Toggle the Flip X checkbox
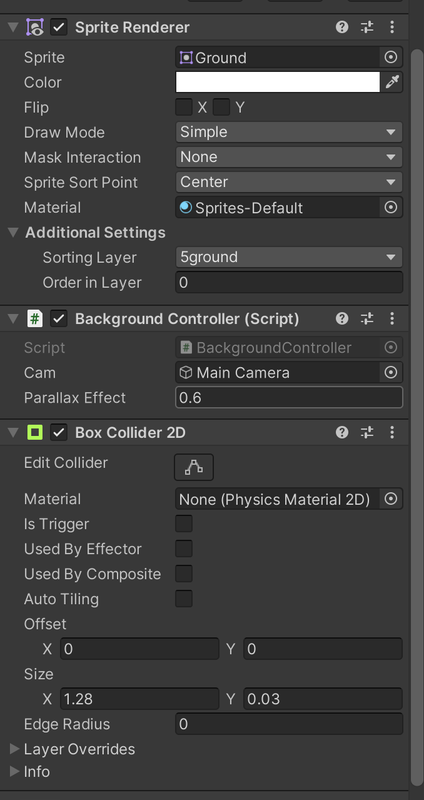The width and height of the screenshot is (424, 800). pos(184,107)
